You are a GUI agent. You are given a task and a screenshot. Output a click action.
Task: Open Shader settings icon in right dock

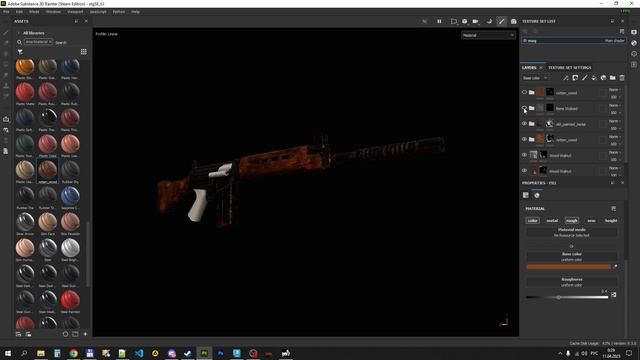point(634,43)
